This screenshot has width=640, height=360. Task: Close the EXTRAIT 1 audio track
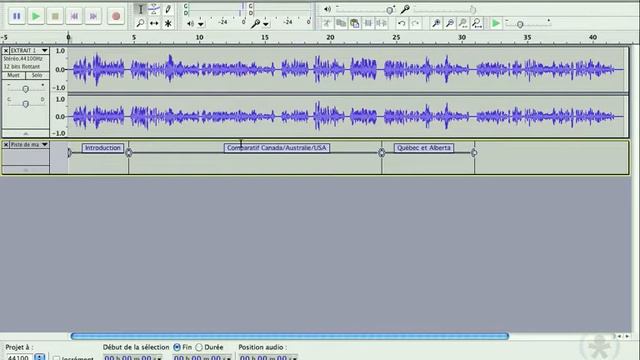click(x=6, y=51)
